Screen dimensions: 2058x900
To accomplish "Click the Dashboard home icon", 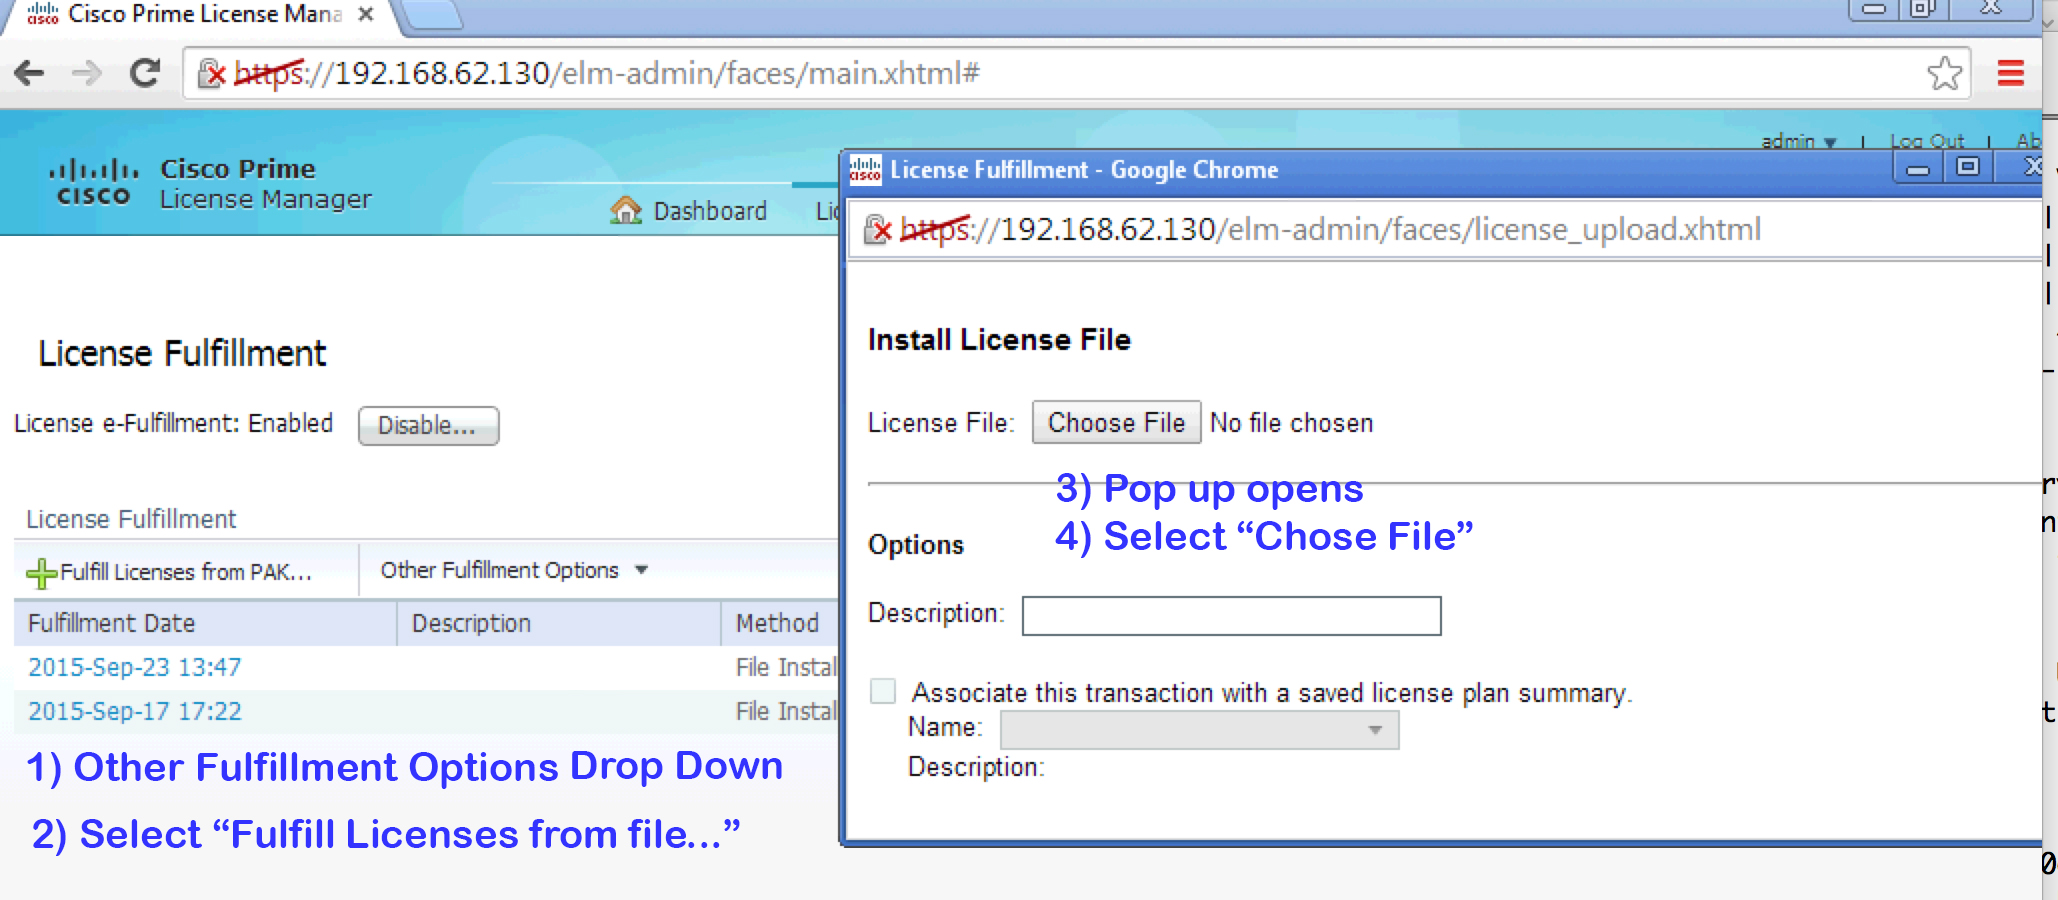I will pyautogui.click(x=626, y=210).
